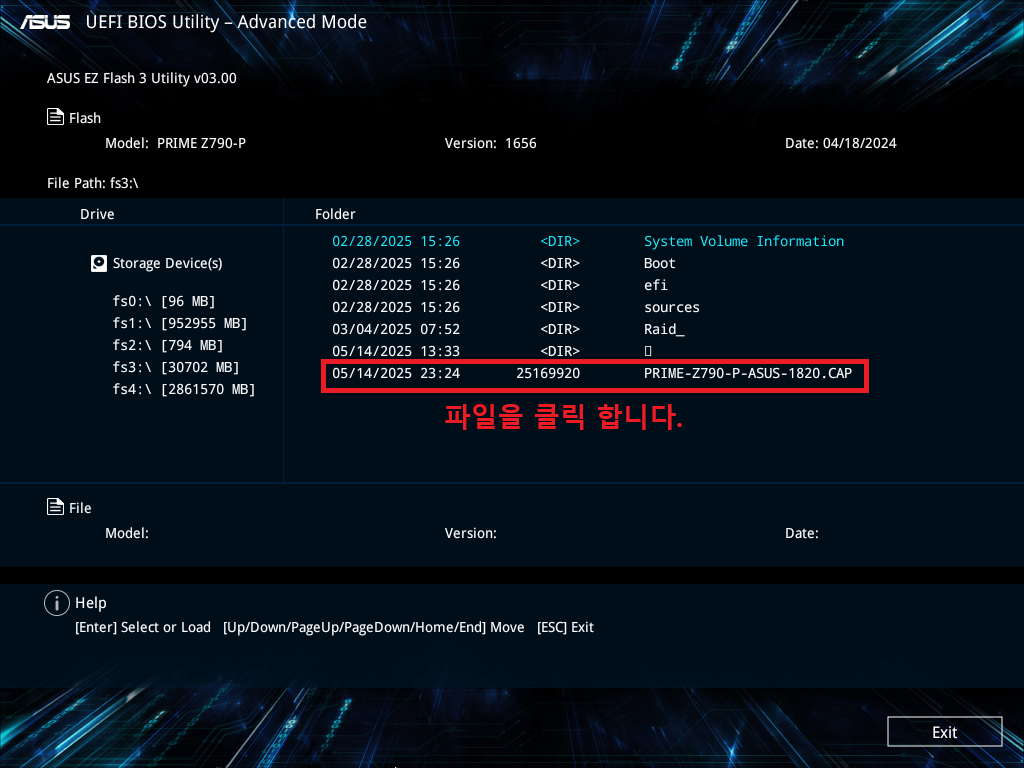Click the File Path: fs3:\ text
The width and height of the screenshot is (1024, 768).
93,183
